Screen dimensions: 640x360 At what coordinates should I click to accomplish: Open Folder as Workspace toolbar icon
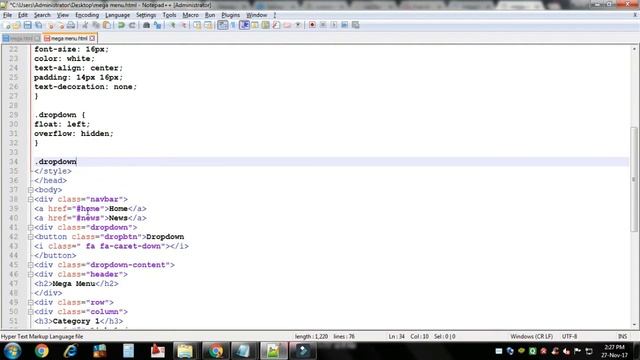(287, 25)
